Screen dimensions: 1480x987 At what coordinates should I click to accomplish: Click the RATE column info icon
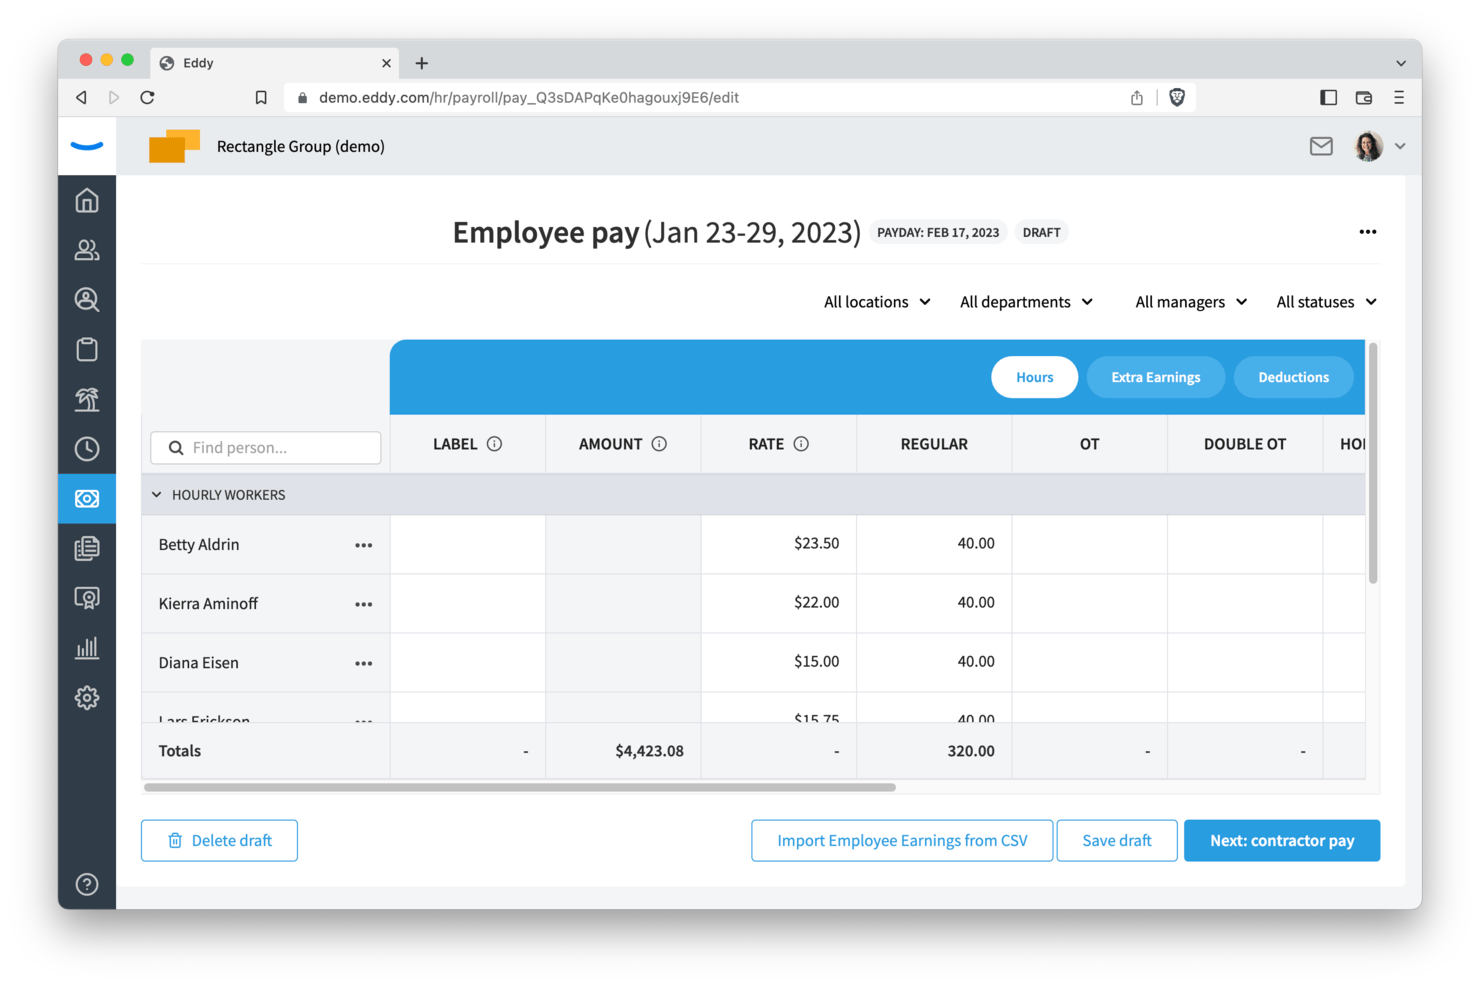[x=801, y=444]
